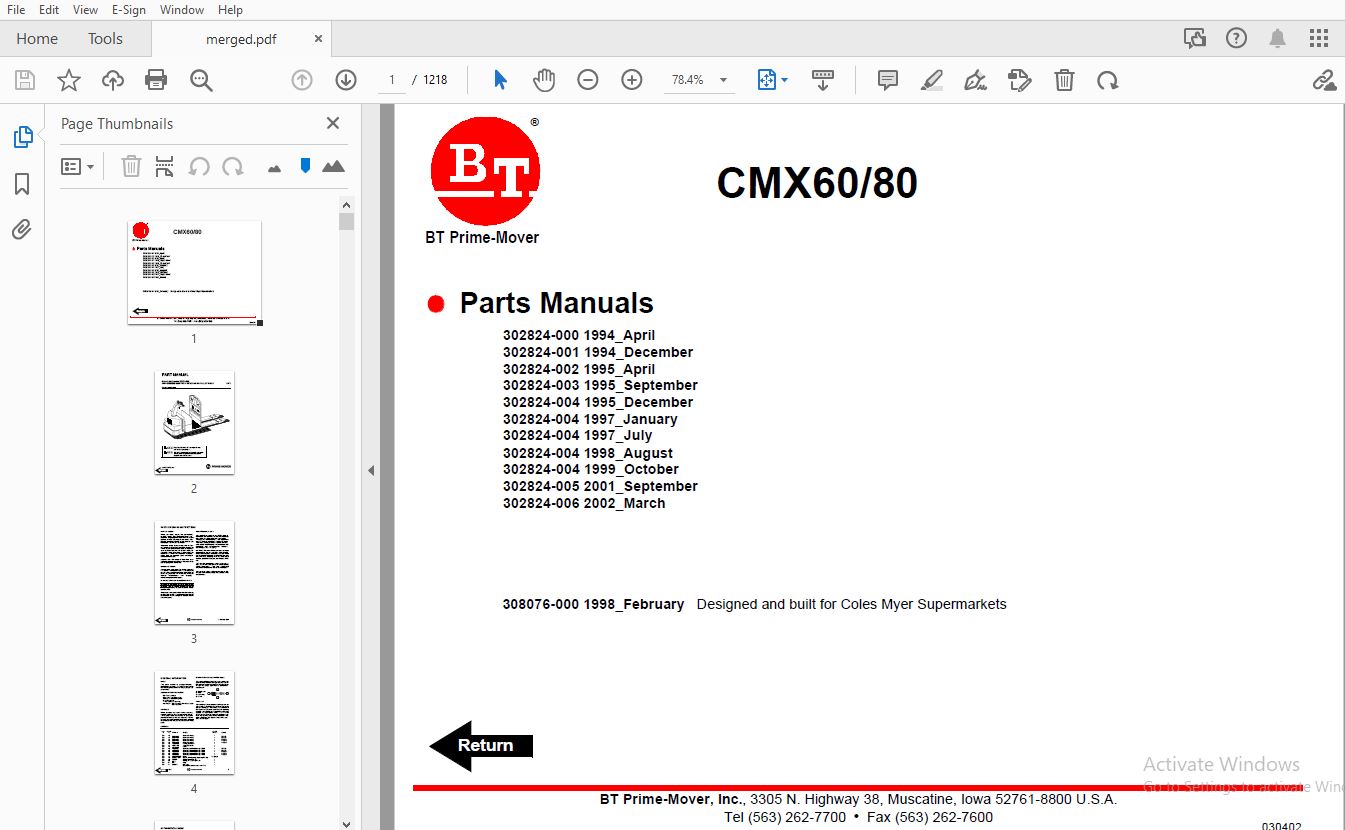Collapse the left navigation pane arrow
Screen dimensions: 1345x830
click(371, 470)
